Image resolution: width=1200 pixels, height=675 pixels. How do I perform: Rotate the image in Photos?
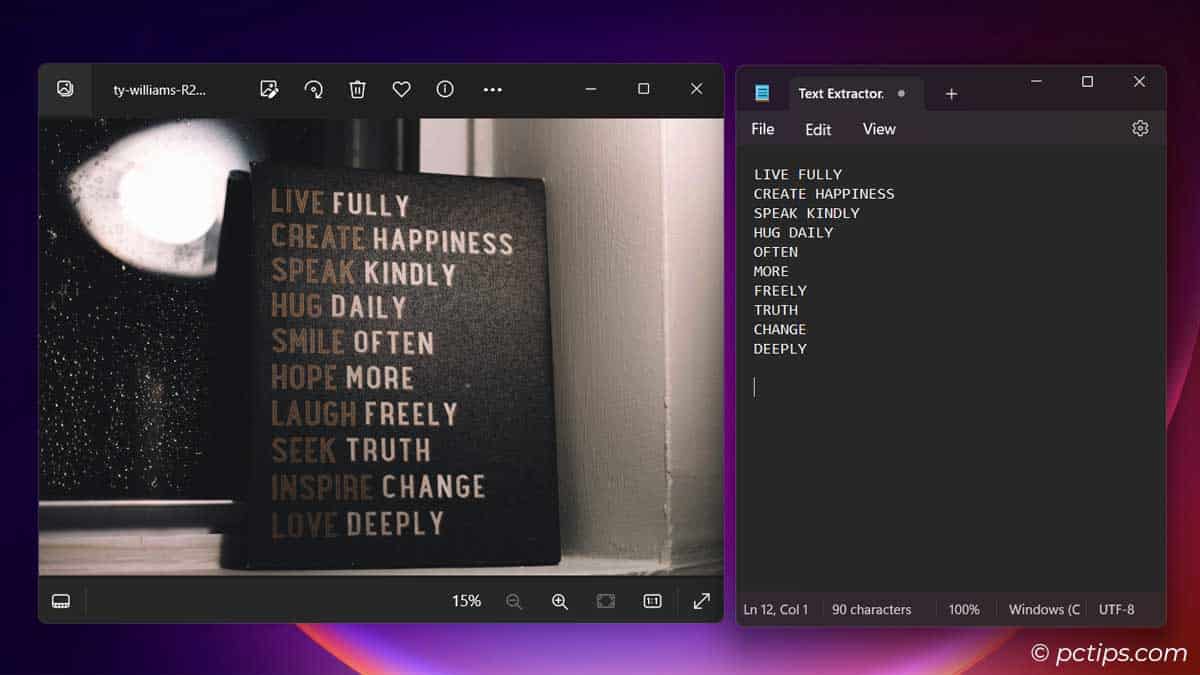tap(314, 89)
